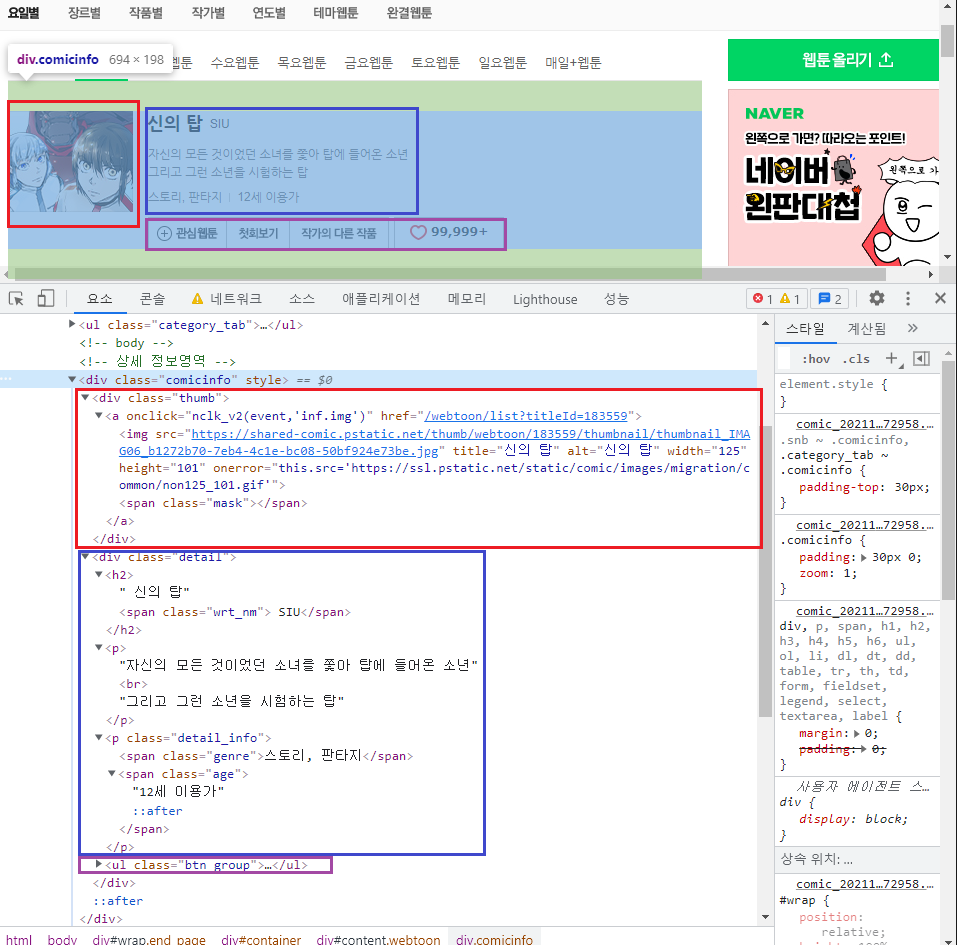Click the blue messages count badge

click(x=830, y=299)
